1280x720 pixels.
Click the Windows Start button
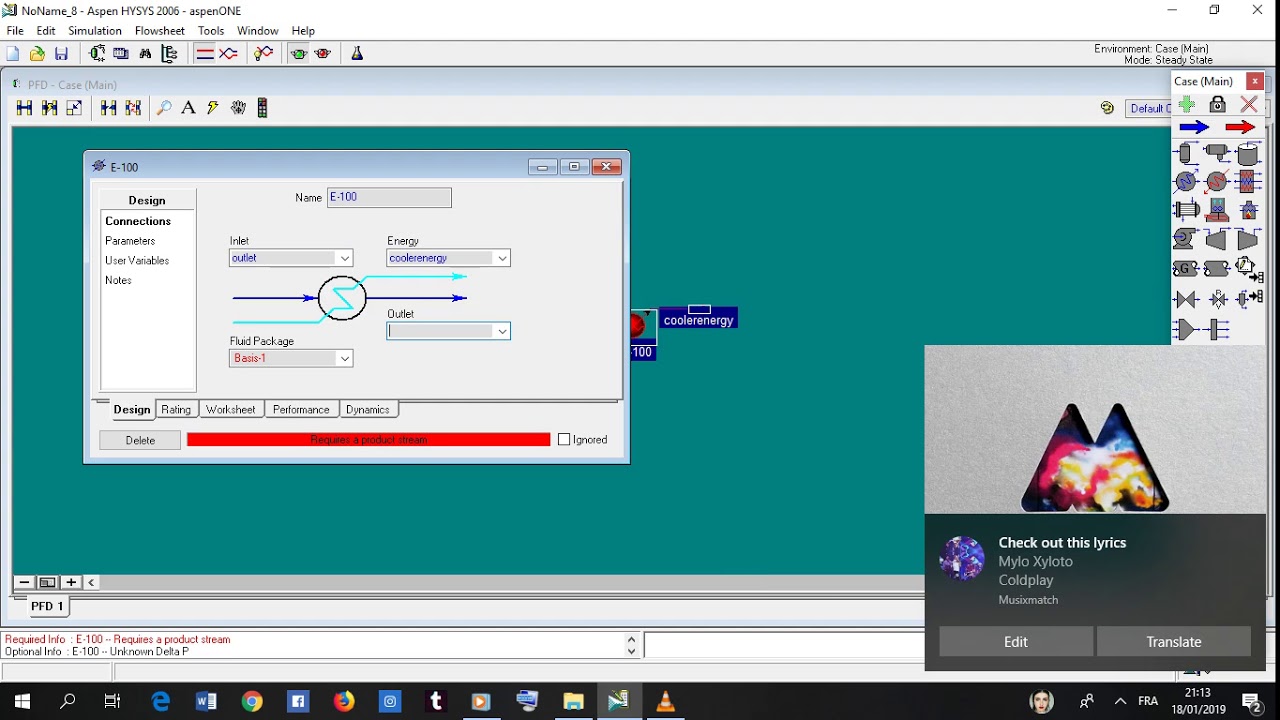[22, 701]
